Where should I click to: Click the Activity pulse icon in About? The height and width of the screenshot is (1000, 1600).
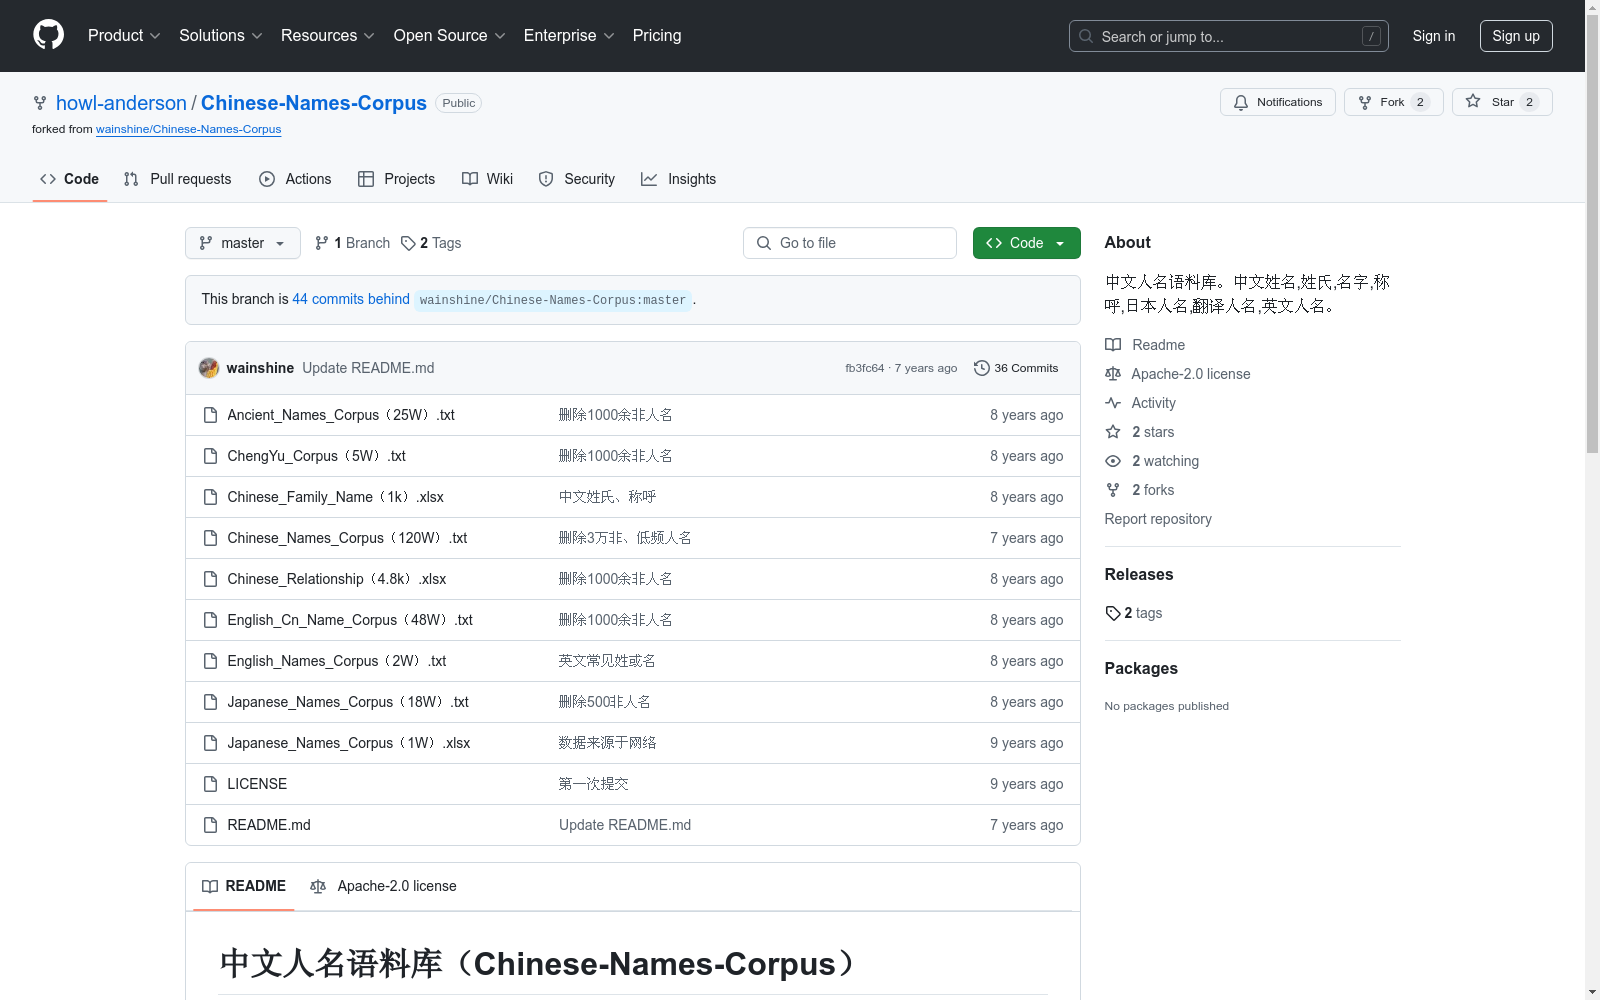point(1113,403)
